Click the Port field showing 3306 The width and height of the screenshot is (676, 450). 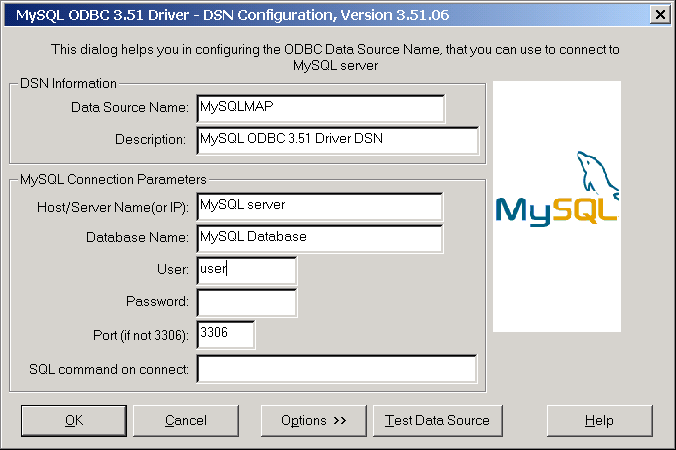pos(226,335)
